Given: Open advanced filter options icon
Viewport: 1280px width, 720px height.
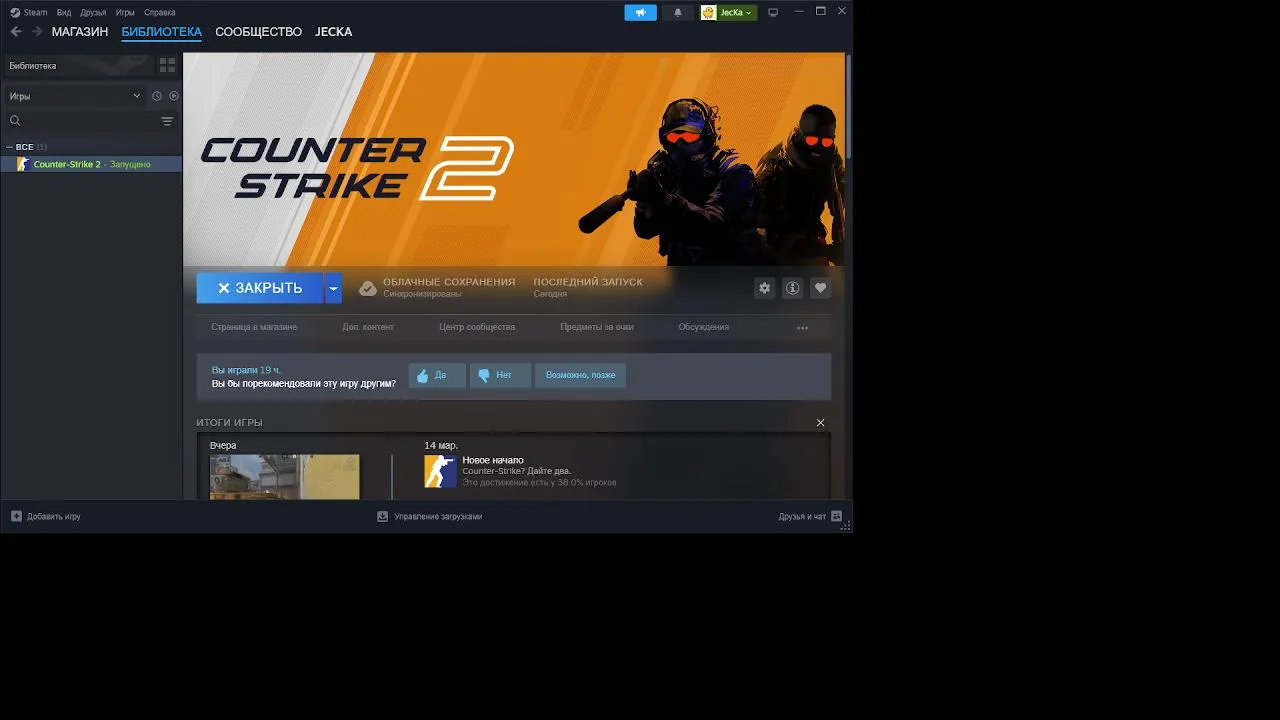Looking at the screenshot, I should (167, 121).
